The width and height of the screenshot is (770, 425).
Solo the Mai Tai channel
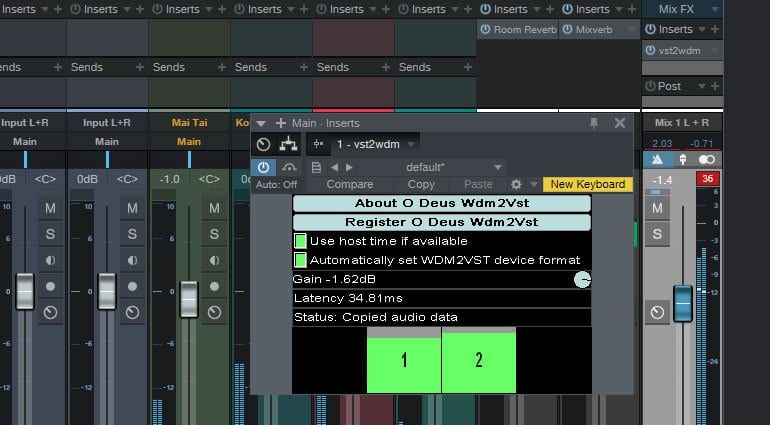point(214,234)
